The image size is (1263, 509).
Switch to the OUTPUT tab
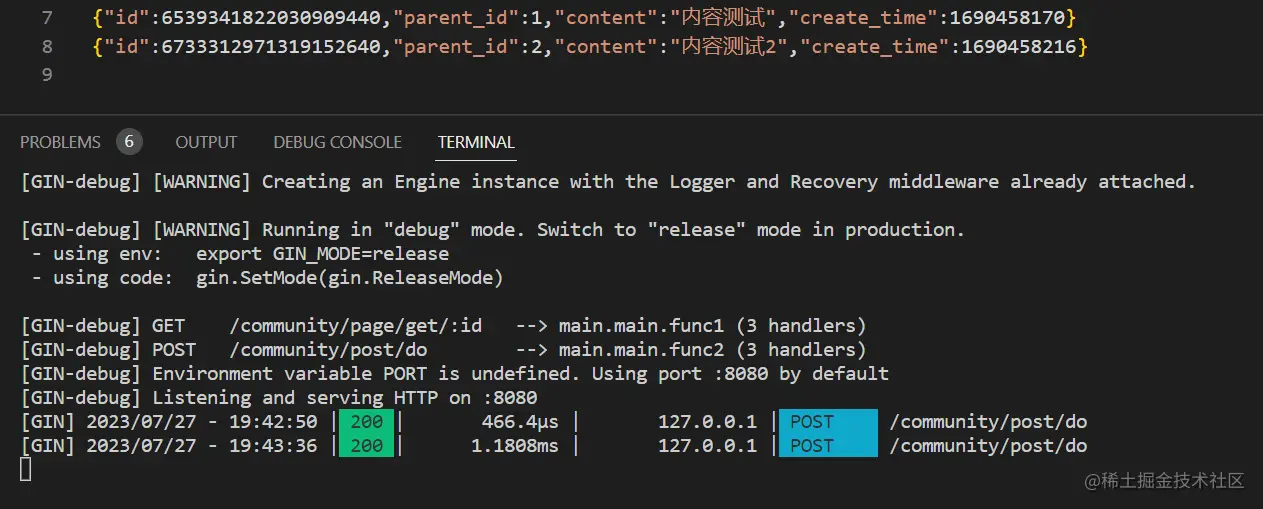(x=206, y=142)
